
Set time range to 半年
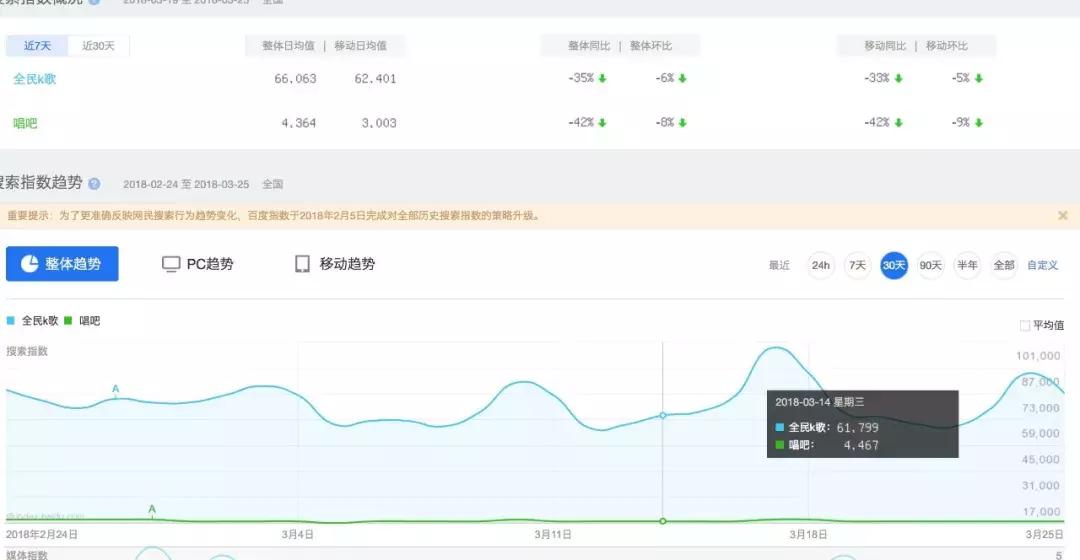tap(967, 265)
